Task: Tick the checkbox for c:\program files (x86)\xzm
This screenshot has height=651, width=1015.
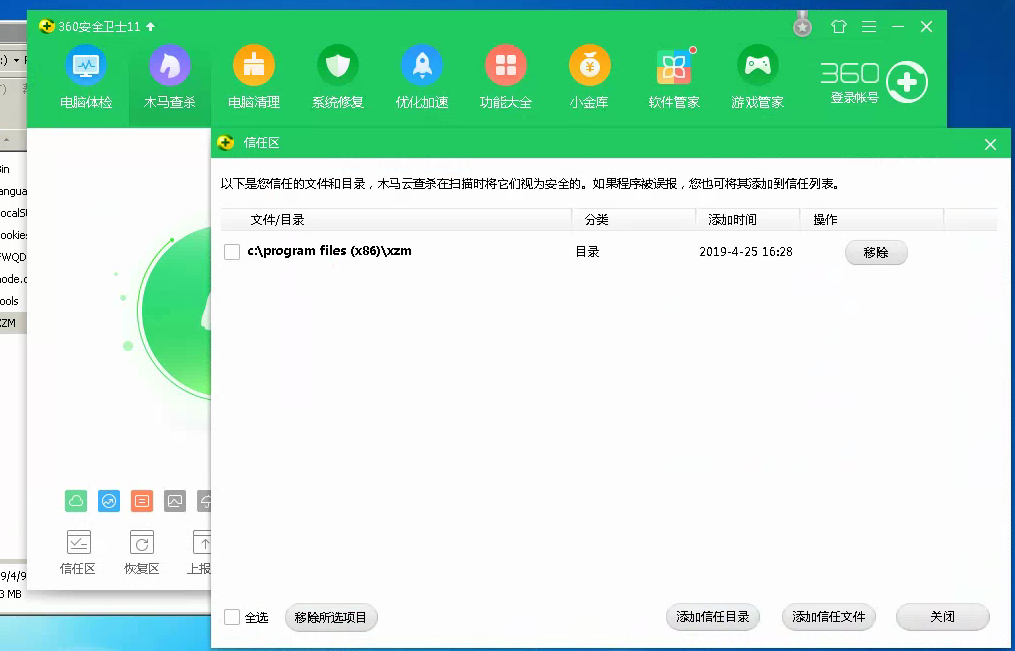Action: [x=232, y=252]
